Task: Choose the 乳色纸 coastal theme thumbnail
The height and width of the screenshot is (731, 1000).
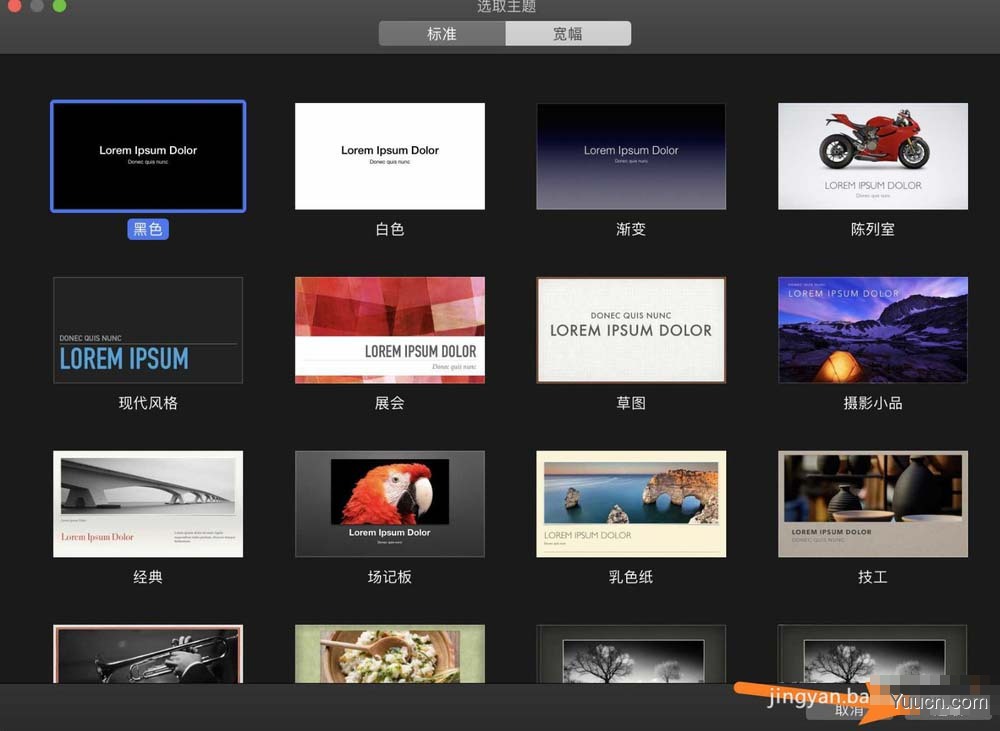Action: coord(631,504)
